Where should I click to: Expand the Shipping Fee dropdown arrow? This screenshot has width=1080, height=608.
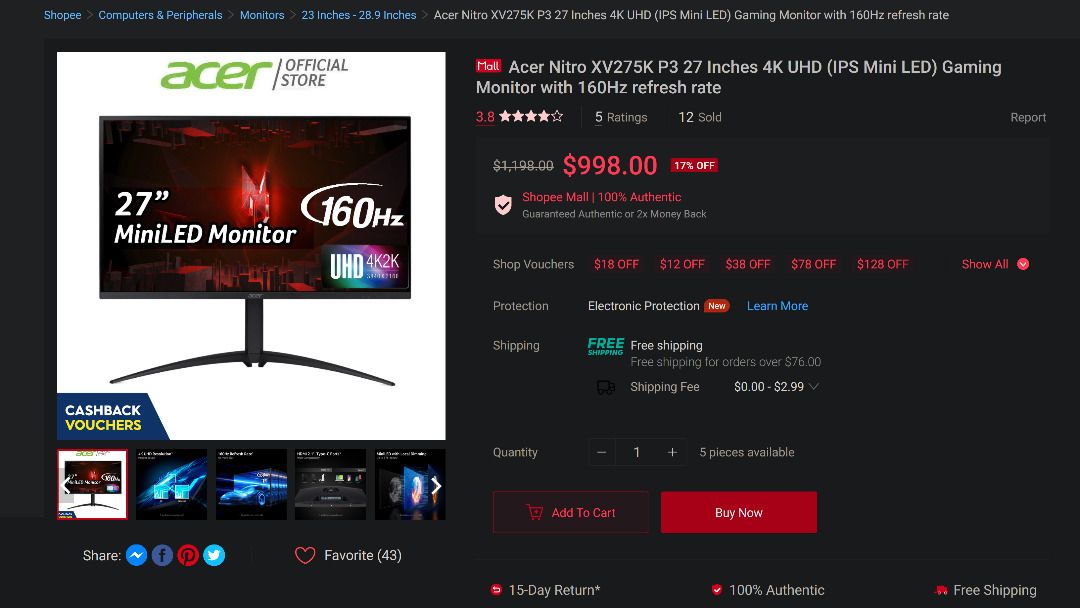point(814,386)
